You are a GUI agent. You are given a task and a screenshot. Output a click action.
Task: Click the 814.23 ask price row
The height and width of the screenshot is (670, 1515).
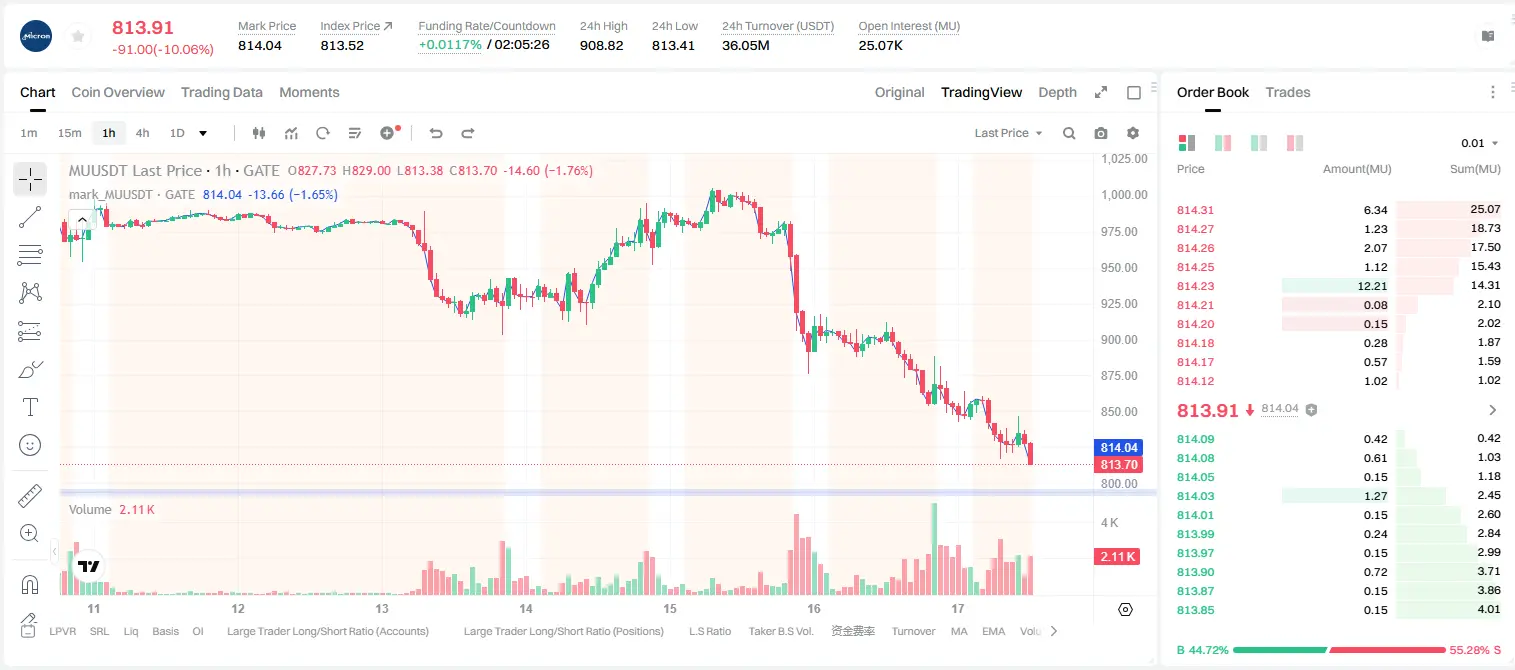(x=1339, y=286)
